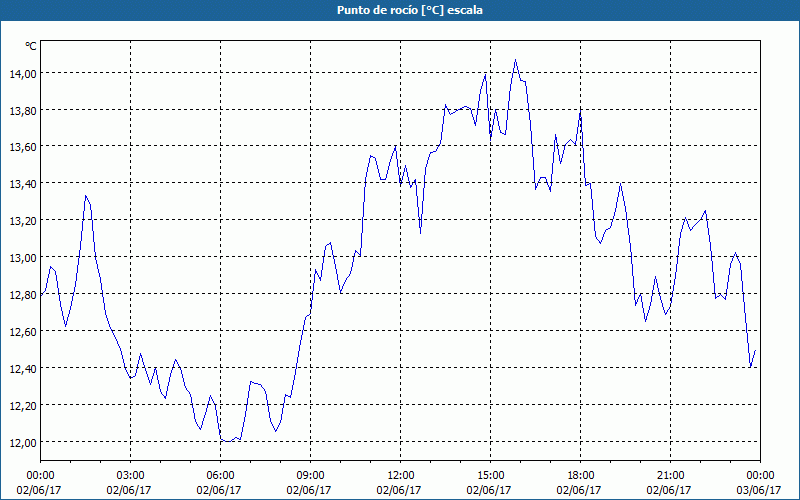Click the 21:00 time label
The height and width of the screenshot is (500, 800).
[x=670, y=476]
